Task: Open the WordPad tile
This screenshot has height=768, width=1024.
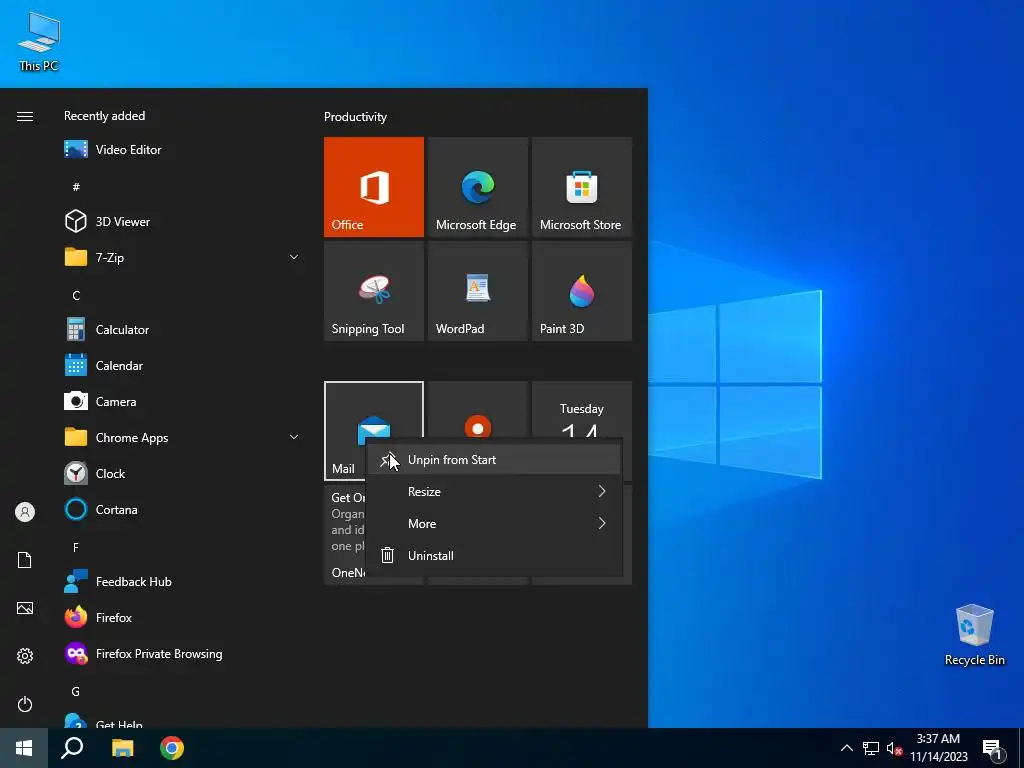Action: point(477,291)
